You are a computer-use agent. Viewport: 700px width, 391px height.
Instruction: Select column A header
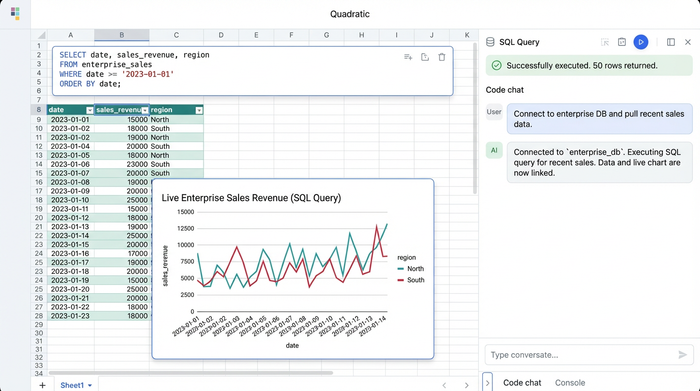tap(71, 35)
